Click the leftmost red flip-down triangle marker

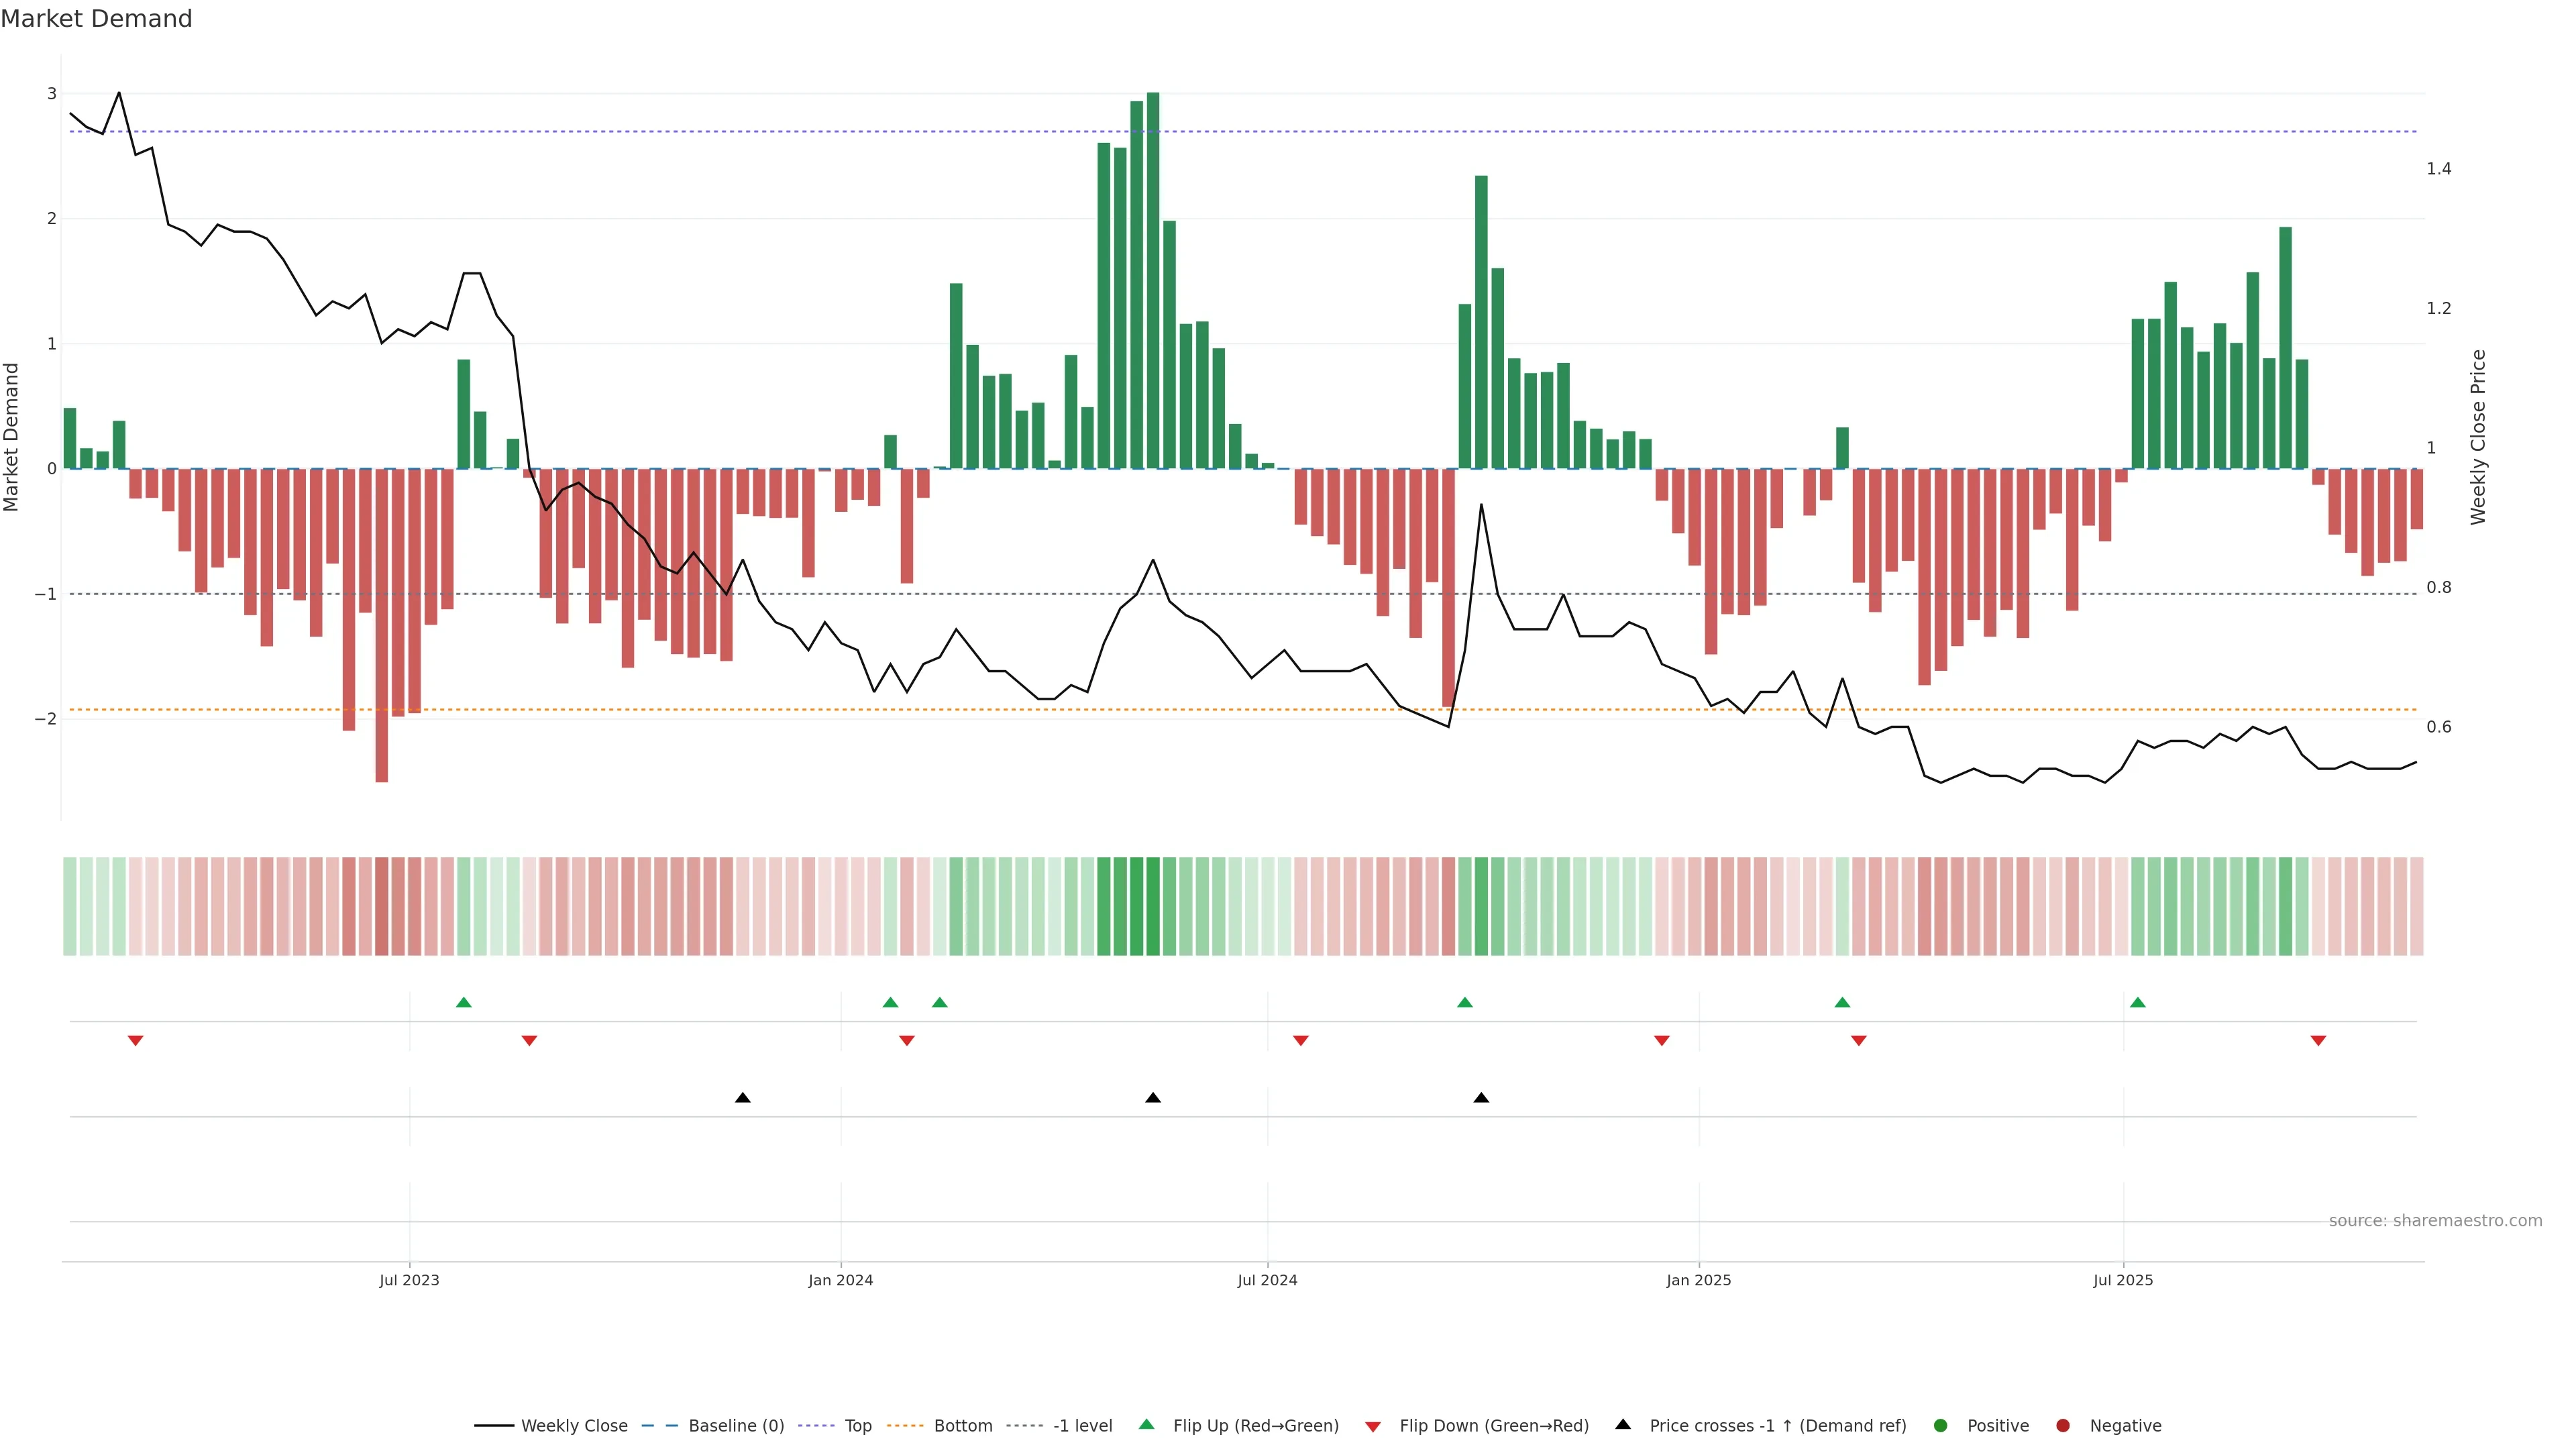tap(135, 1041)
